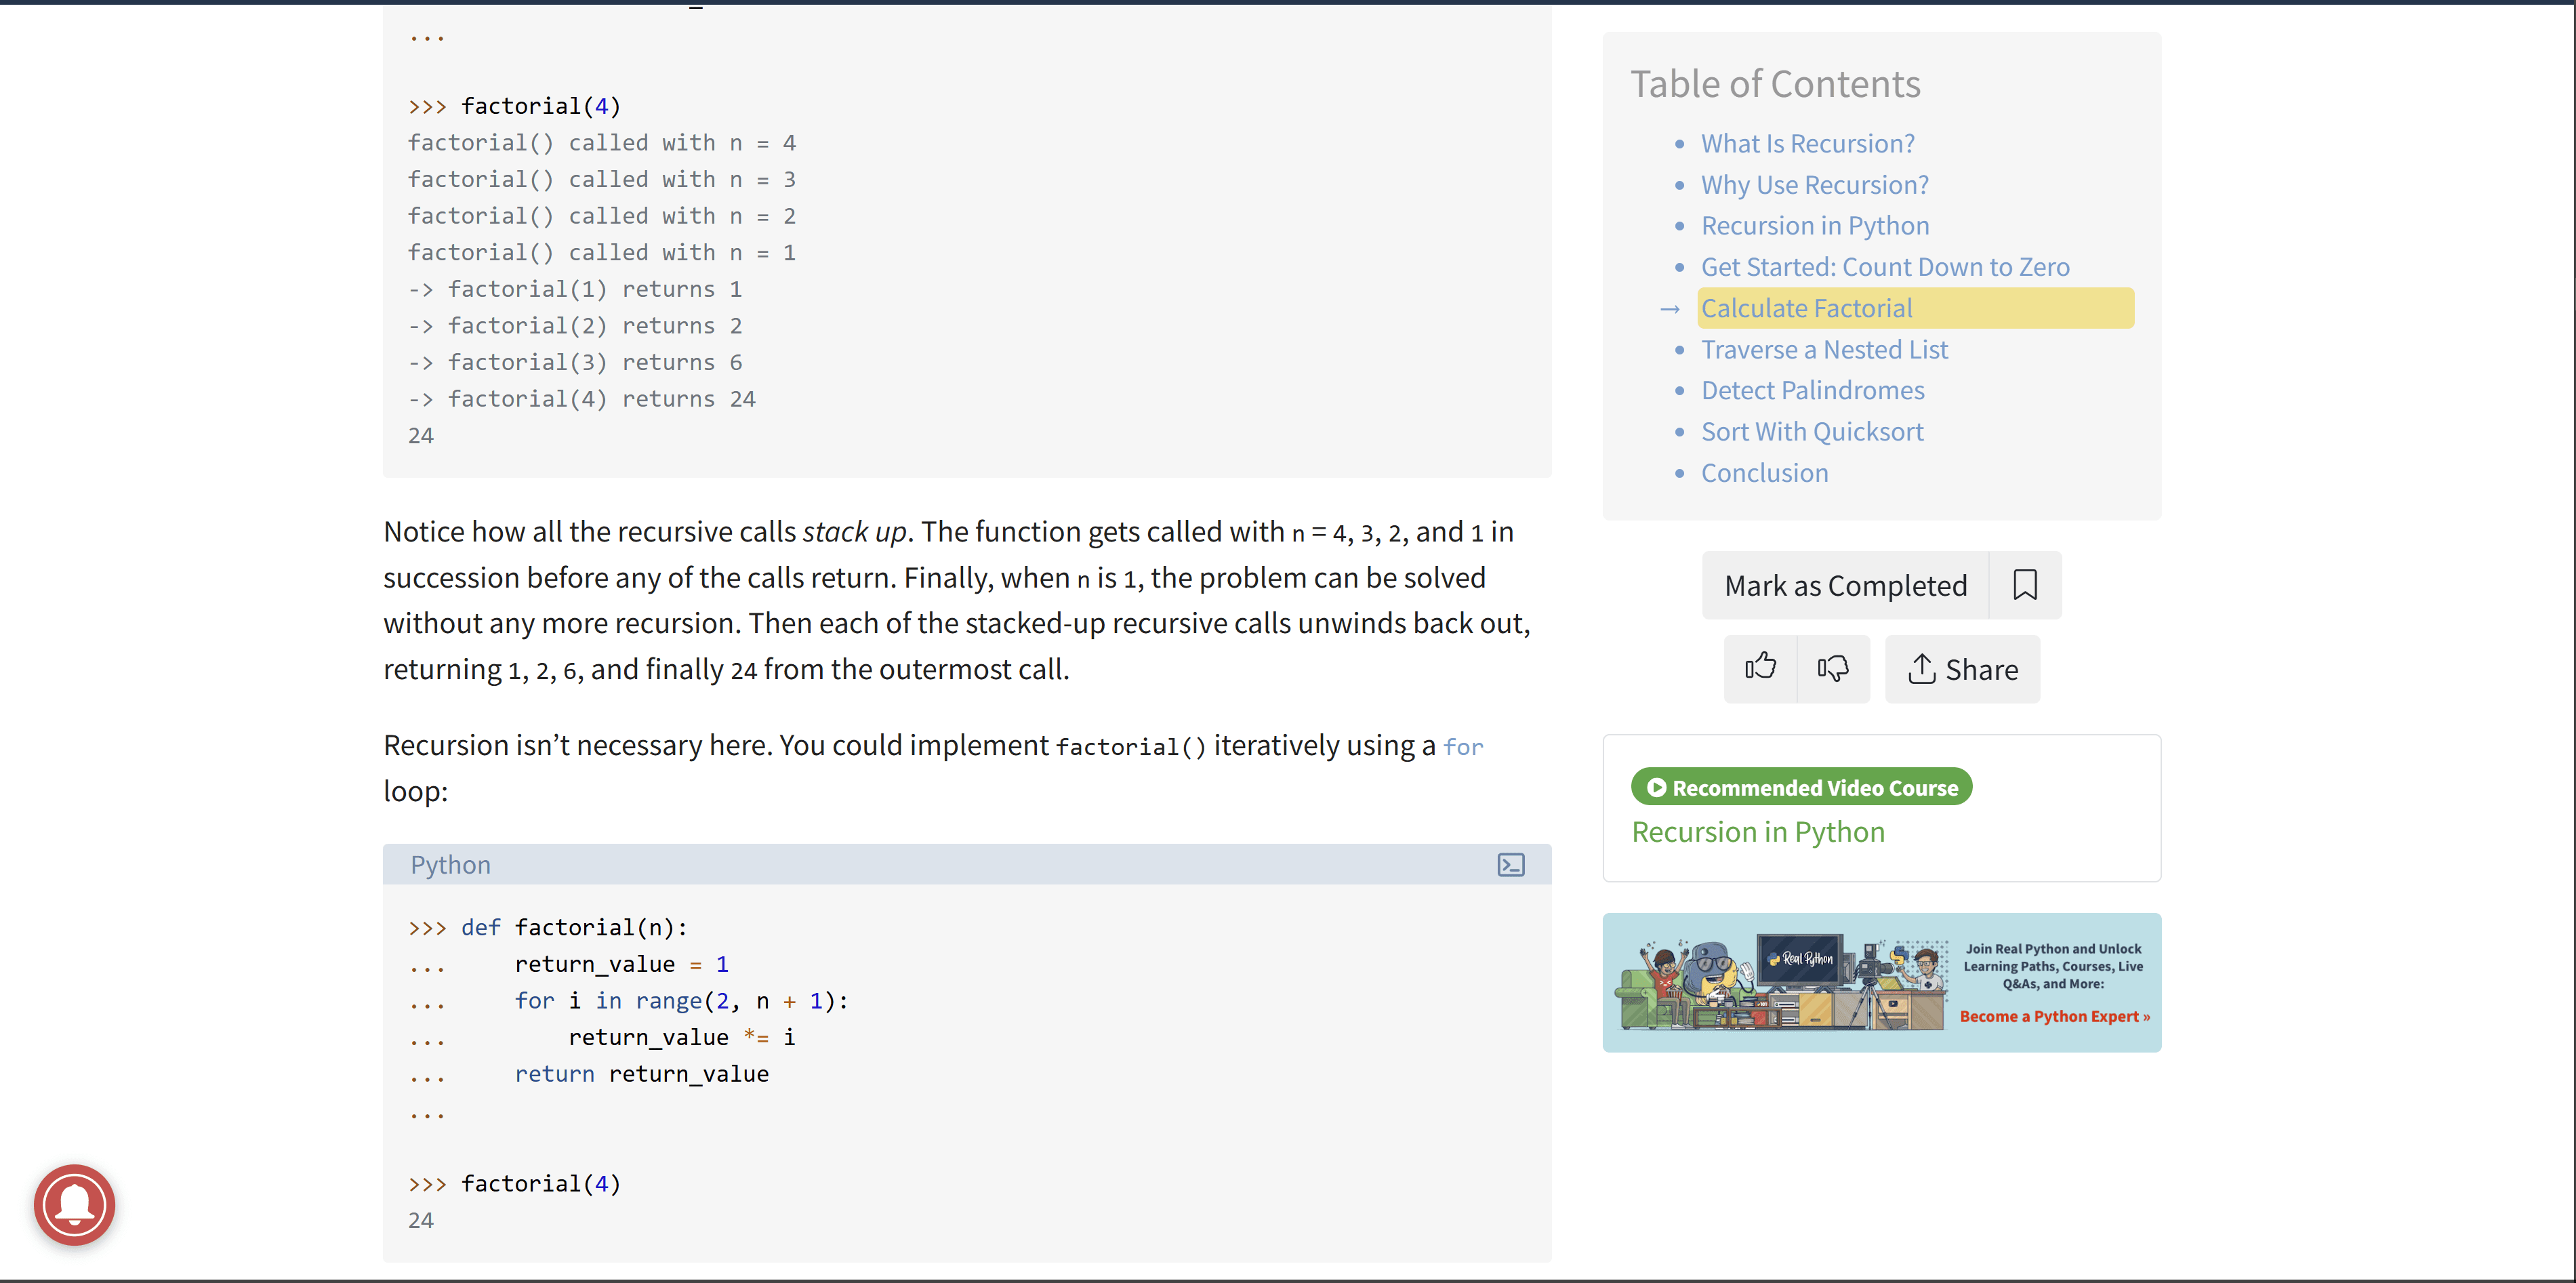The image size is (2576, 1283).
Task: Open the Recursion in Python video course
Action: point(1757,831)
